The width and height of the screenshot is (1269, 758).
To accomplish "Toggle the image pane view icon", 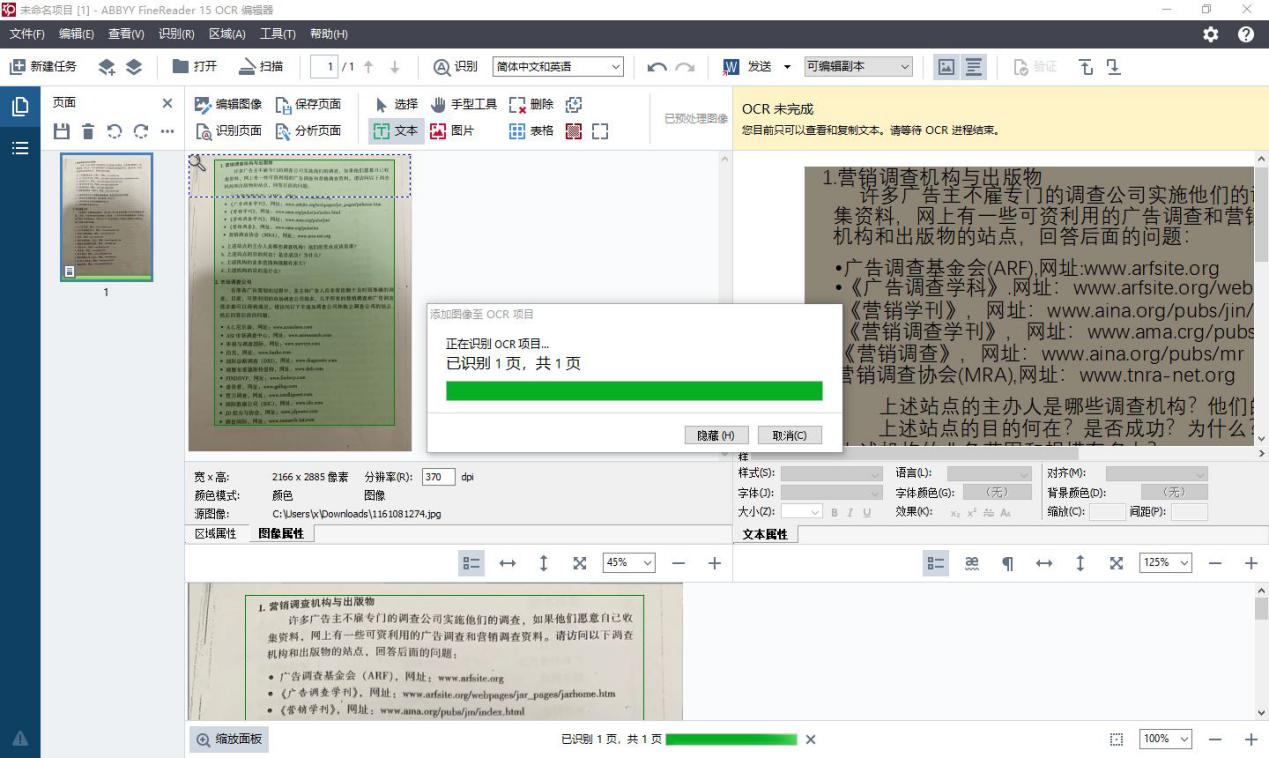I will (945, 67).
